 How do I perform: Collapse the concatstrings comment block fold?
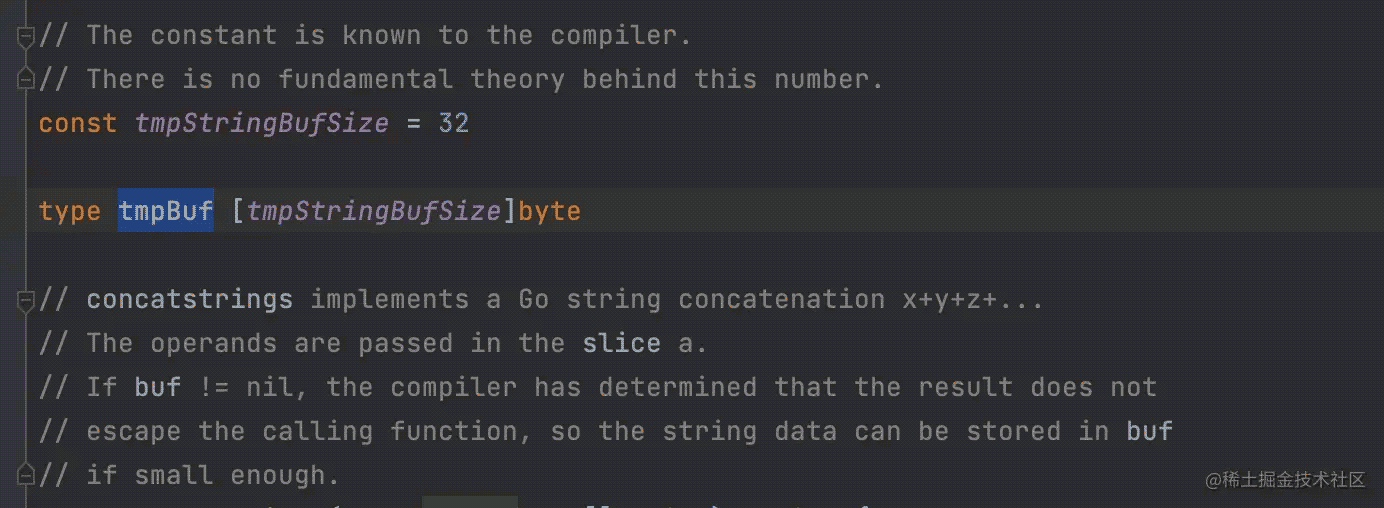tap(26, 299)
